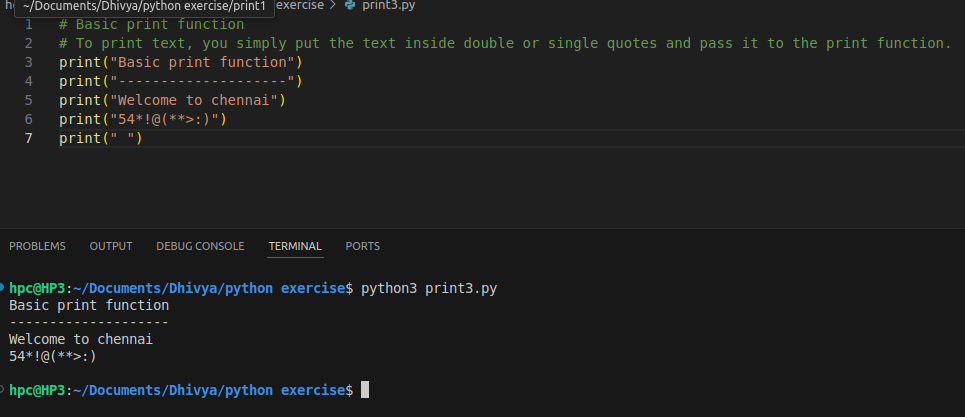Select the TERMINAL tab
965x417 pixels.
pos(295,246)
